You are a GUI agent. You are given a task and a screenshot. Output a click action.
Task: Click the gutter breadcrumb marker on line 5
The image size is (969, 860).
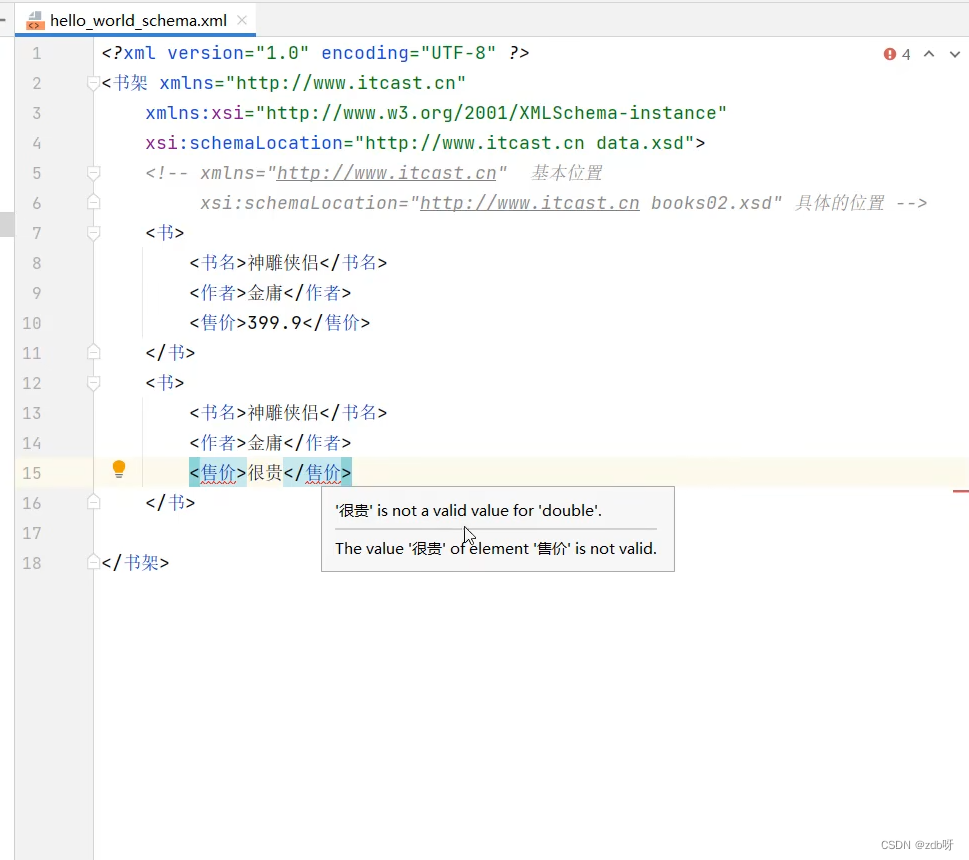pos(93,171)
